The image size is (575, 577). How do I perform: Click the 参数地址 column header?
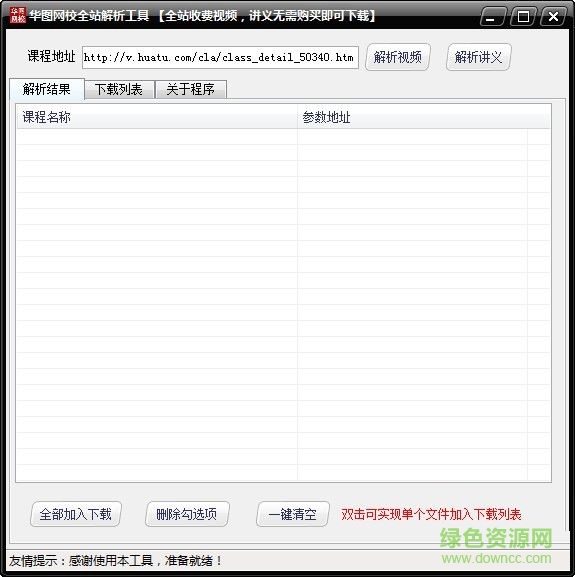click(x=423, y=117)
